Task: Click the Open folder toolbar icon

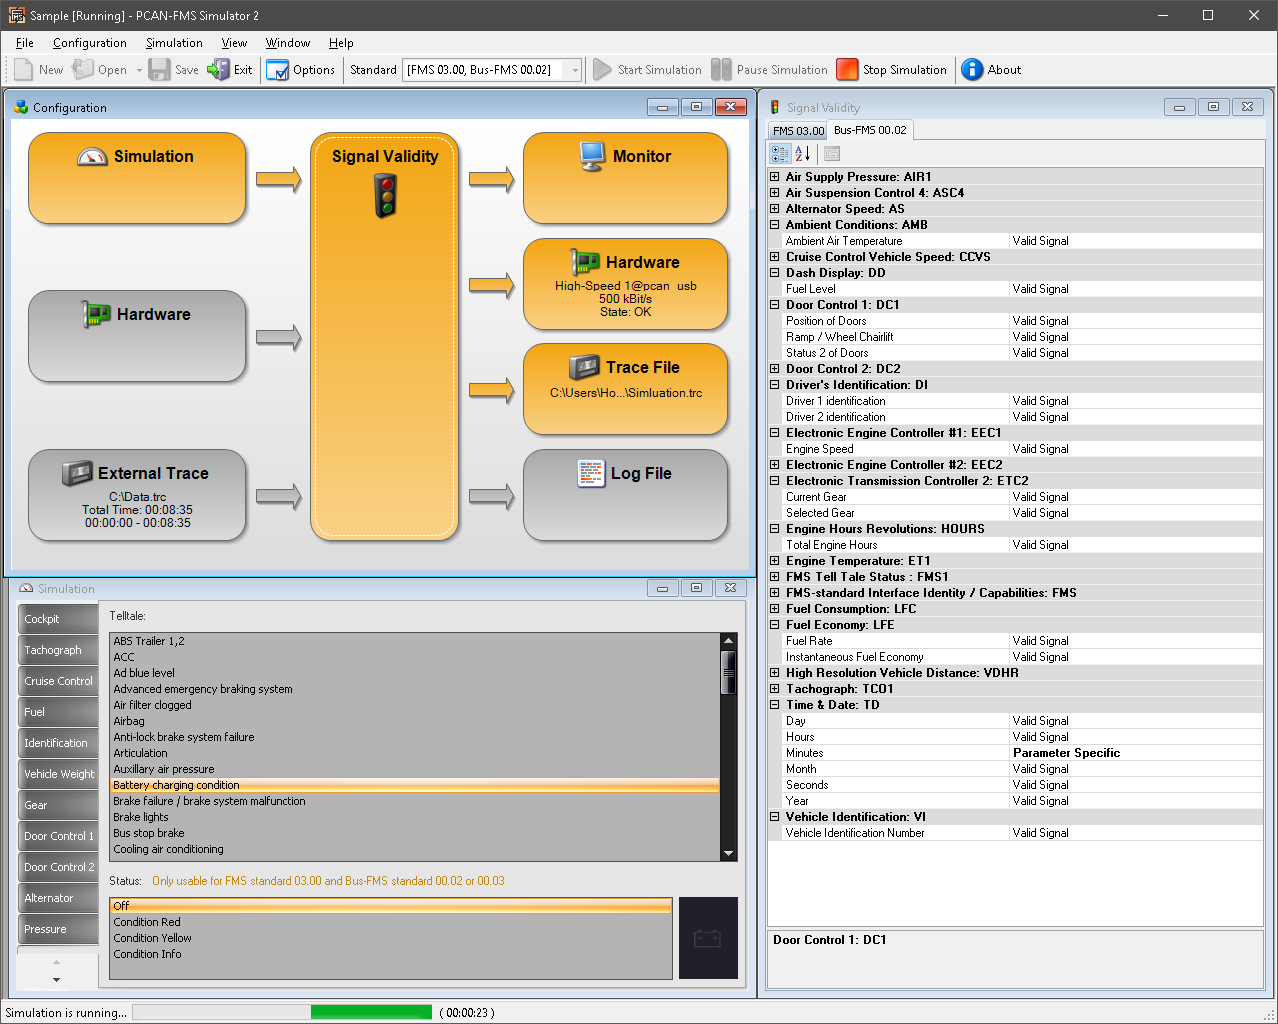Action: pyautogui.click(x=83, y=70)
